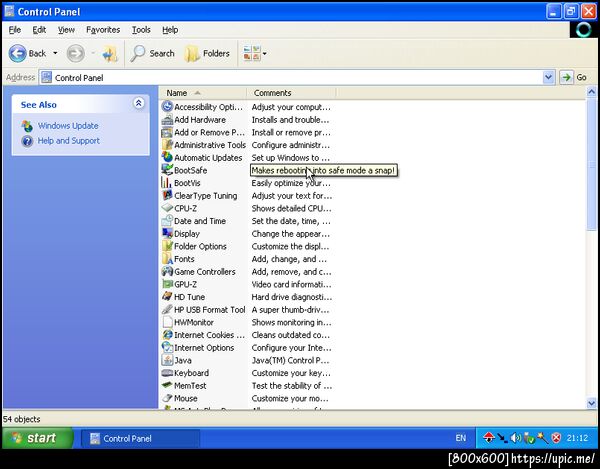The height and width of the screenshot is (469, 600).
Task: Select Internet Options icon
Action: [x=167, y=347]
